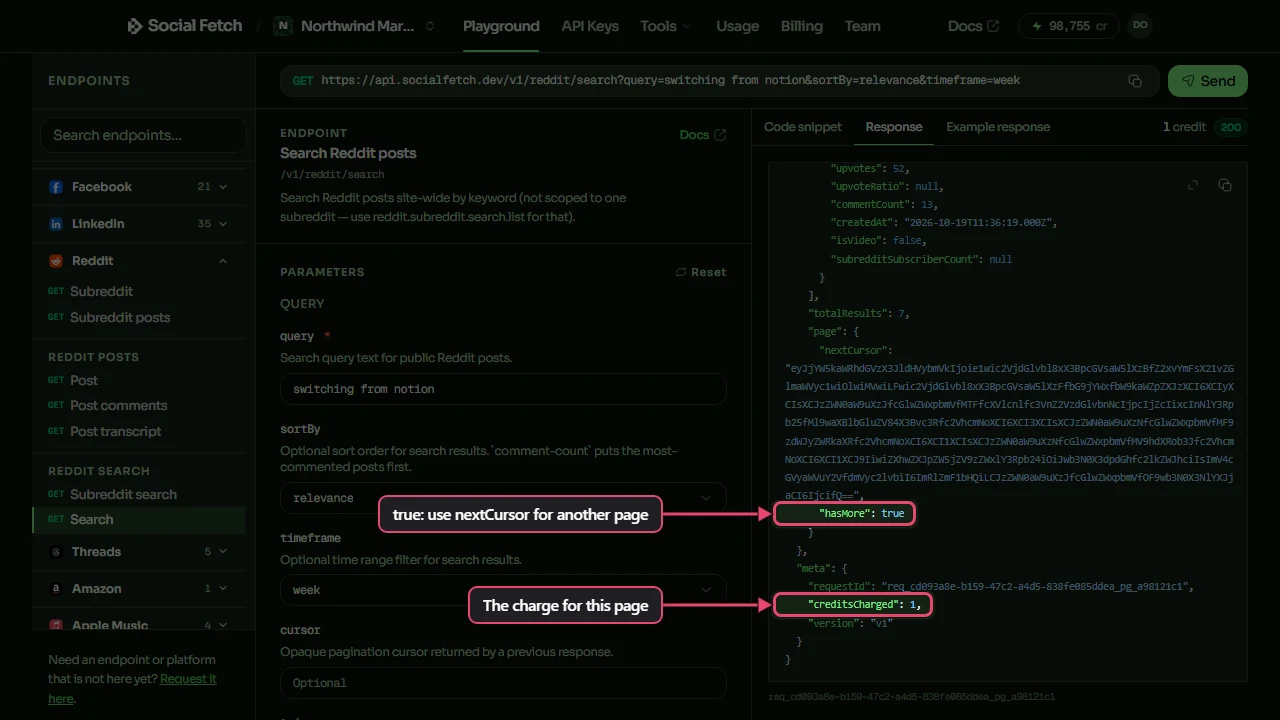Switch to the Playground tab
The width and height of the screenshot is (1280, 720).
(x=501, y=26)
